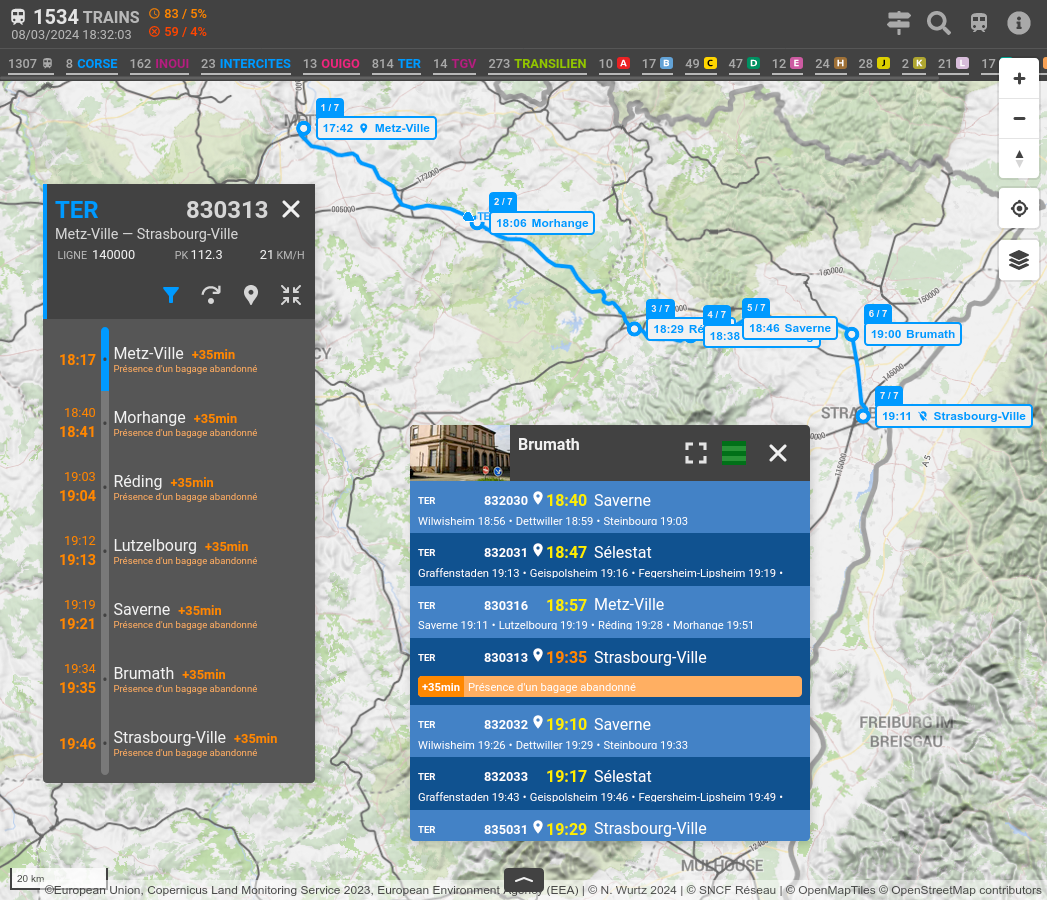
Task: Expand the bottom drawer chevron
Action: [523, 879]
